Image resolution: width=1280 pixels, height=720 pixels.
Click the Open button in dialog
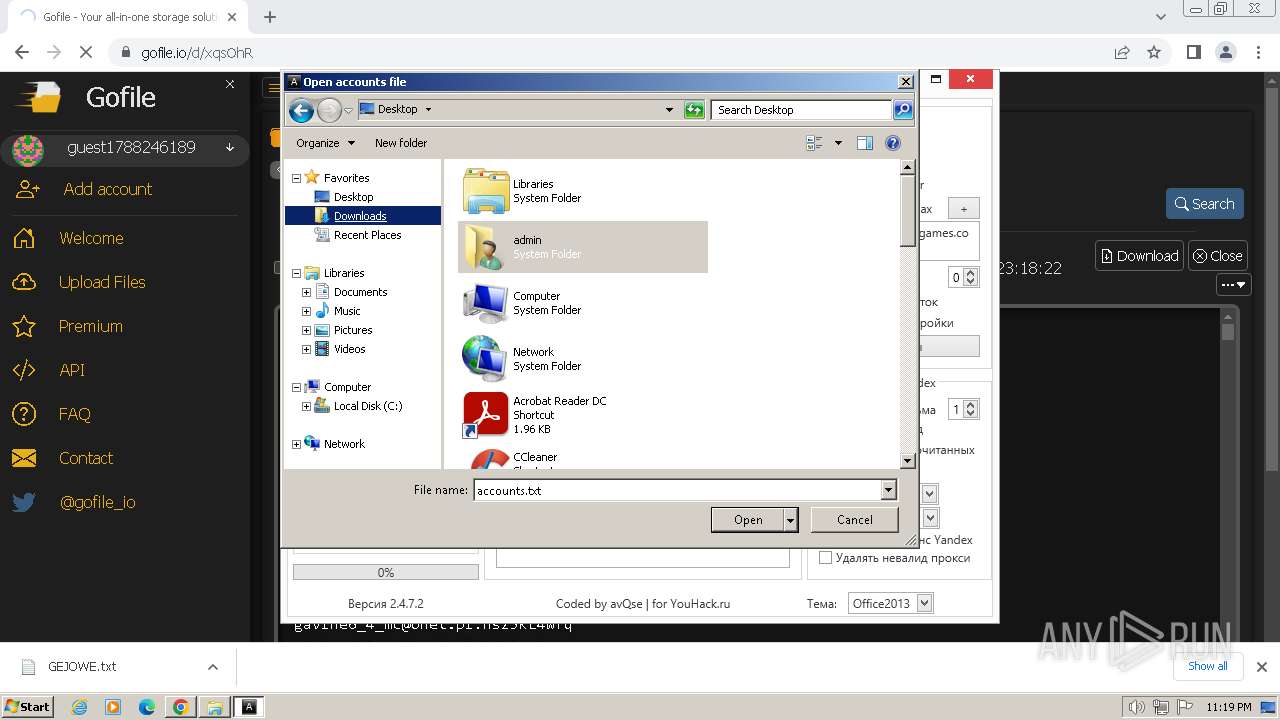coord(748,520)
